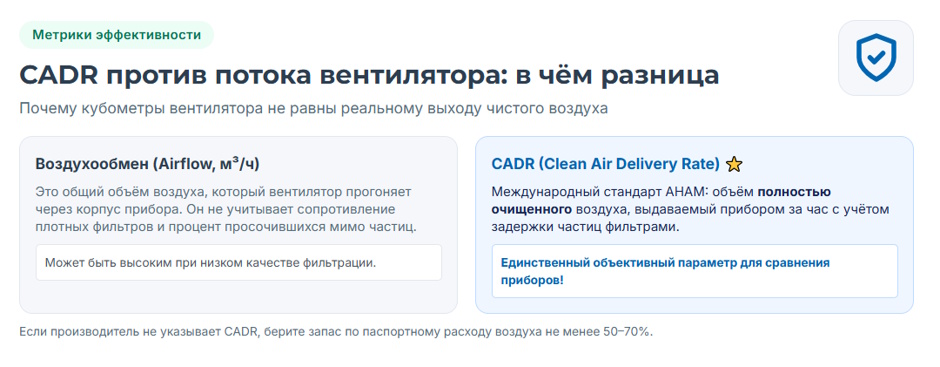
Task: Select the 'Метрики эффективности' green badge
Action: (x=116, y=35)
